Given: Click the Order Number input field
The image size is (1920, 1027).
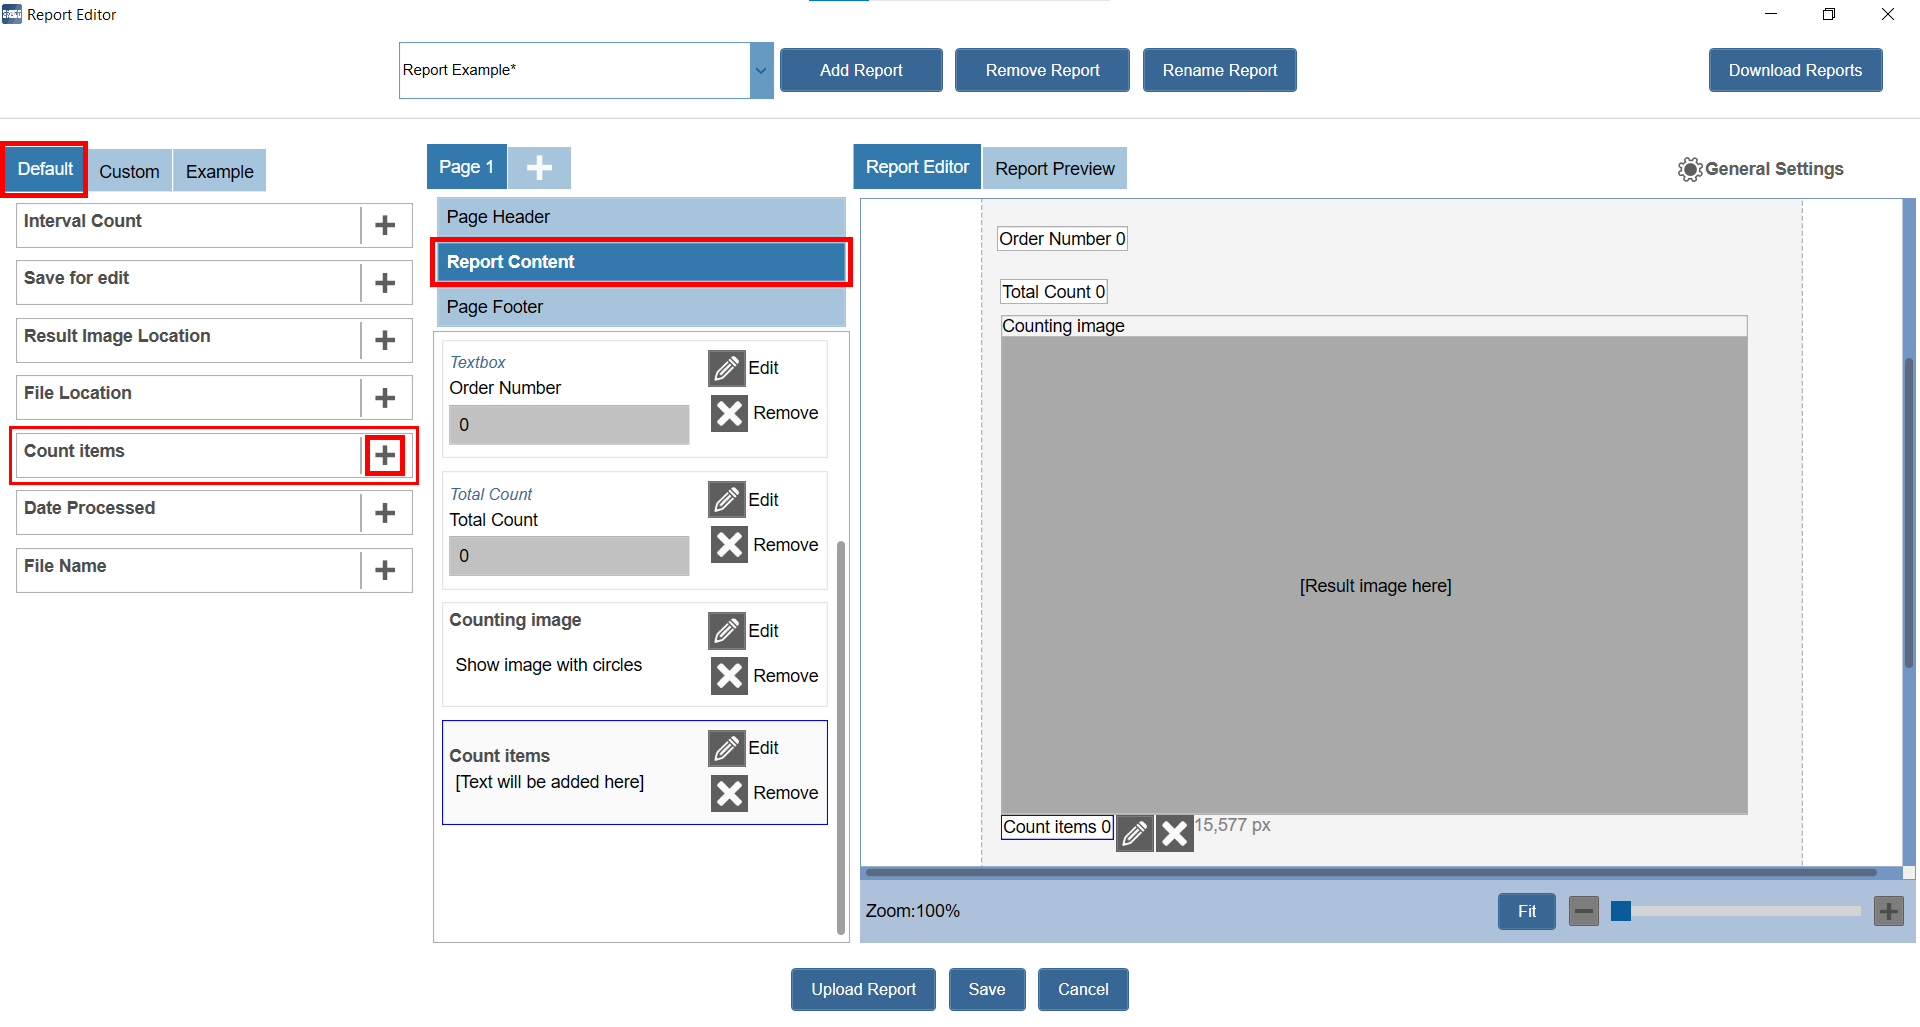Looking at the screenshot, I should 568,425.
